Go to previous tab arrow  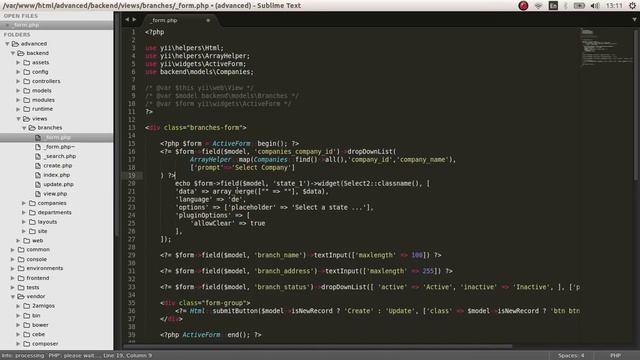pyautogui.click(x=127, y=19)
